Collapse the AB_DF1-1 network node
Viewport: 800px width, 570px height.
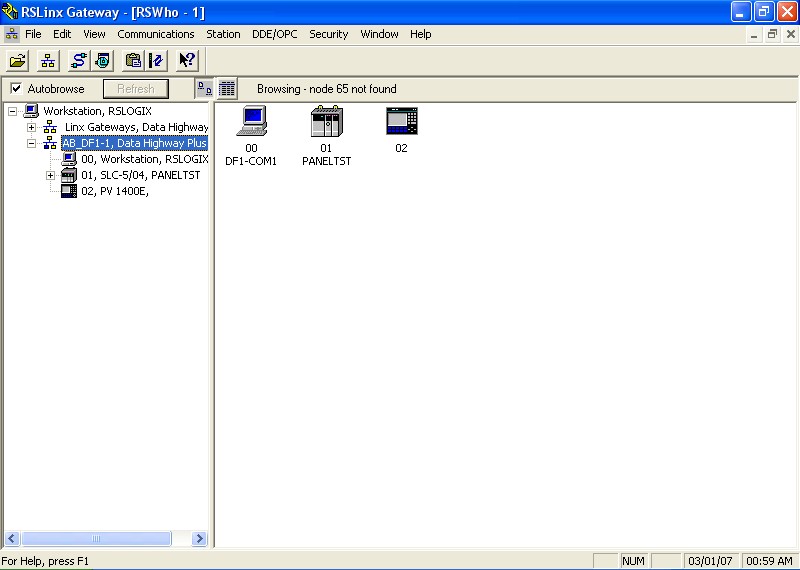tap(31, 143)
